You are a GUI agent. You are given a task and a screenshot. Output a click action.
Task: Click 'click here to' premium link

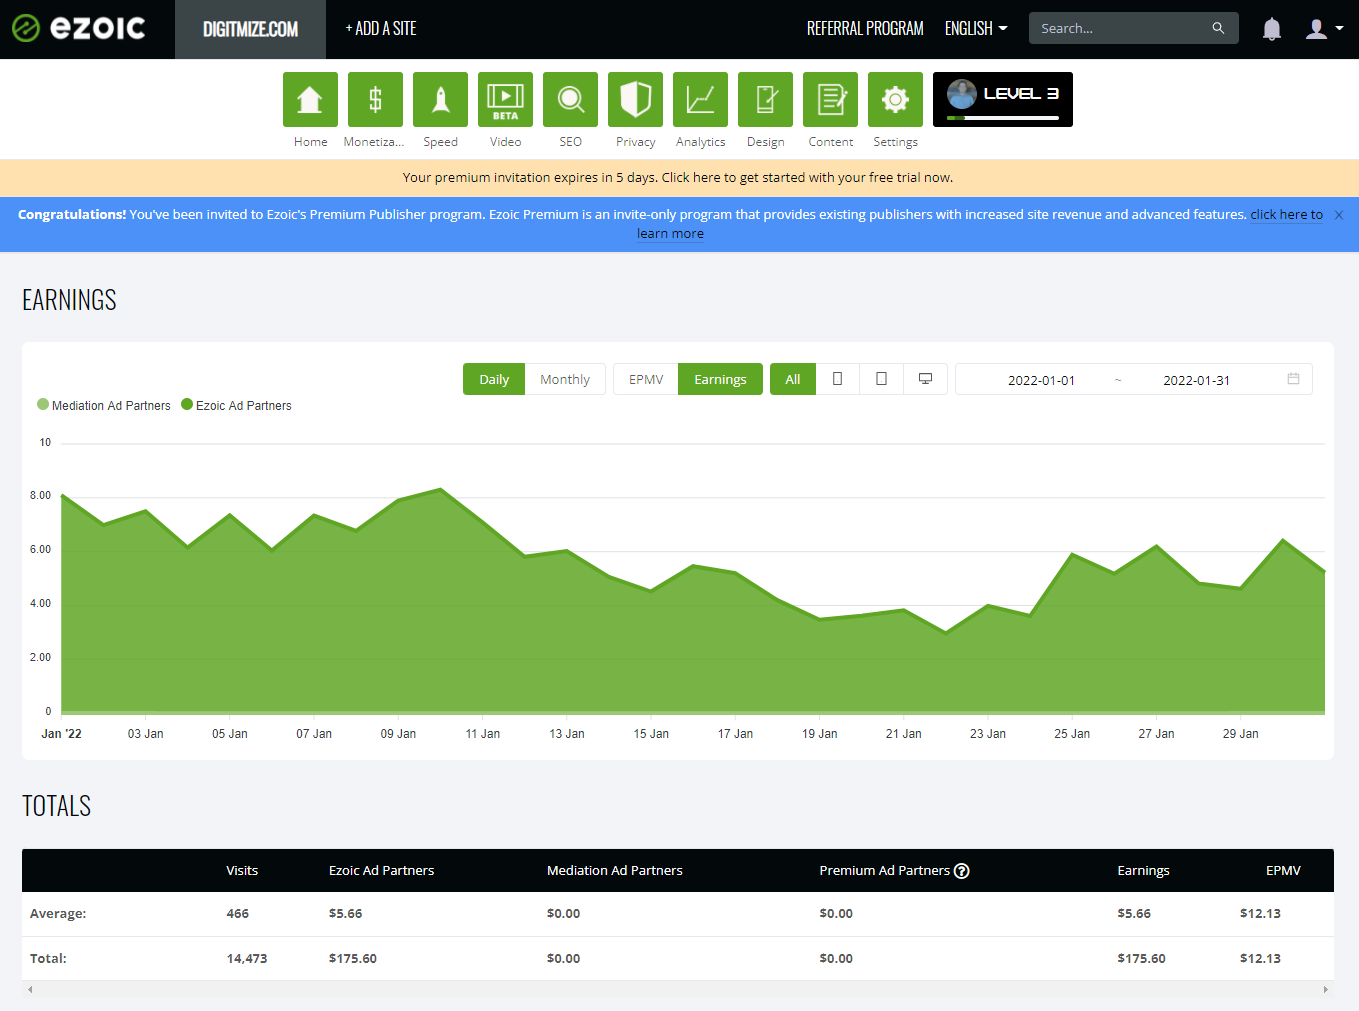[1286, 215]
